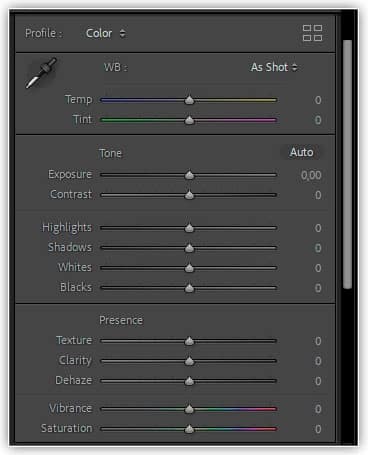Click the Tint slider handle
The height and width of the screenshot is (455, 368).
pyautogui.click(x=189, y=120)
